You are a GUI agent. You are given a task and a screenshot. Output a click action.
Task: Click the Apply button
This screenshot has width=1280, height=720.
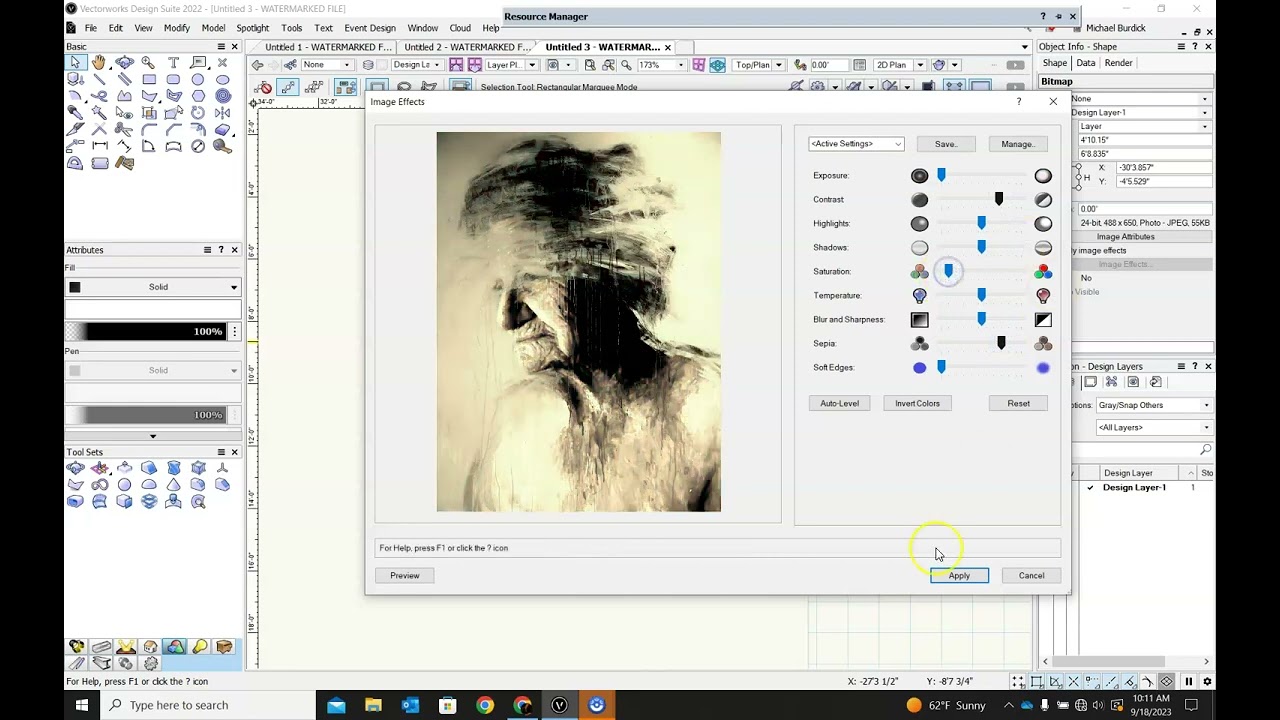pos(959,576)
